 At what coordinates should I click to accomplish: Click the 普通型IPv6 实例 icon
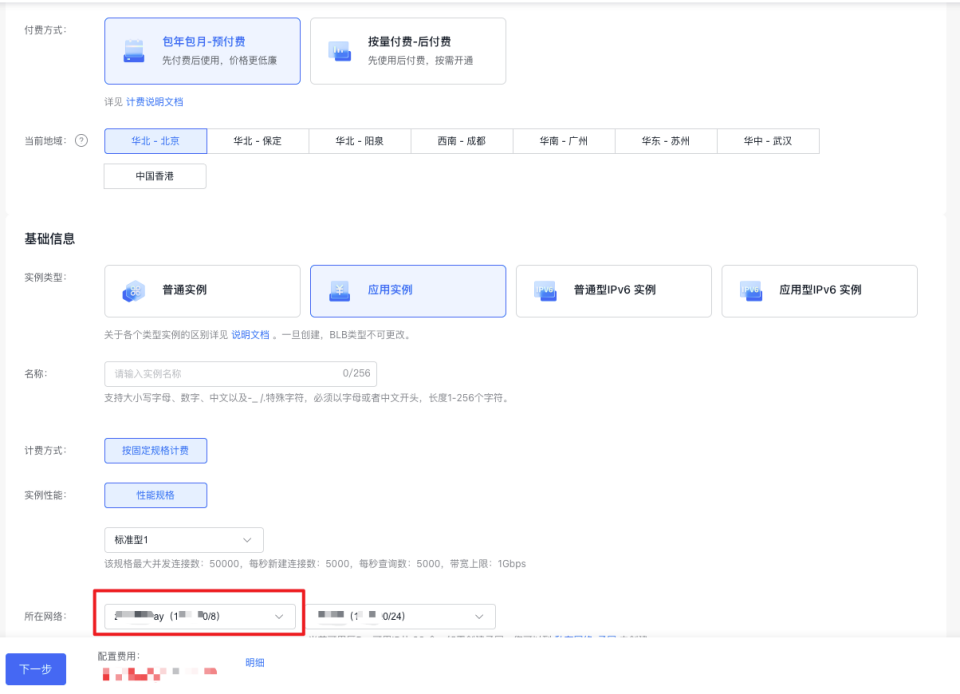[545, 291]
